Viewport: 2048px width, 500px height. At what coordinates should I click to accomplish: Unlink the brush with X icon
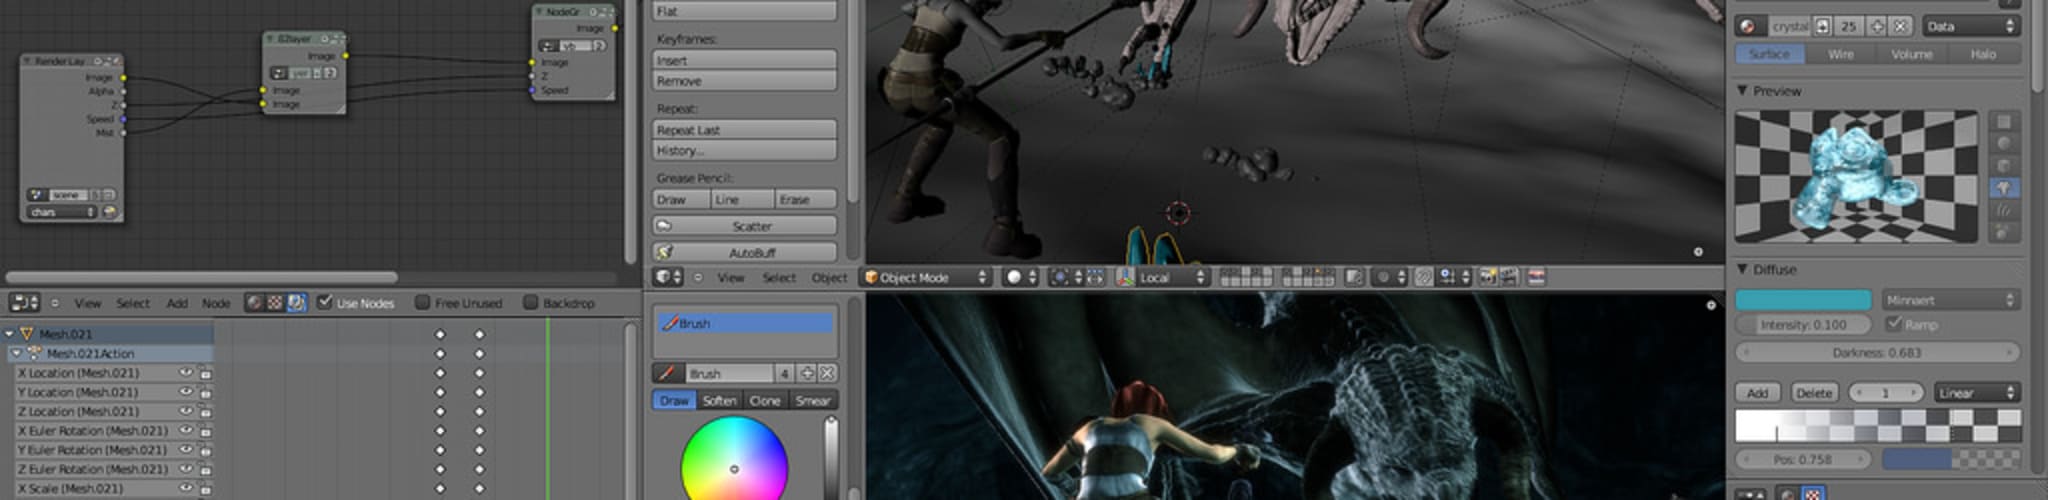pos(827,373)
